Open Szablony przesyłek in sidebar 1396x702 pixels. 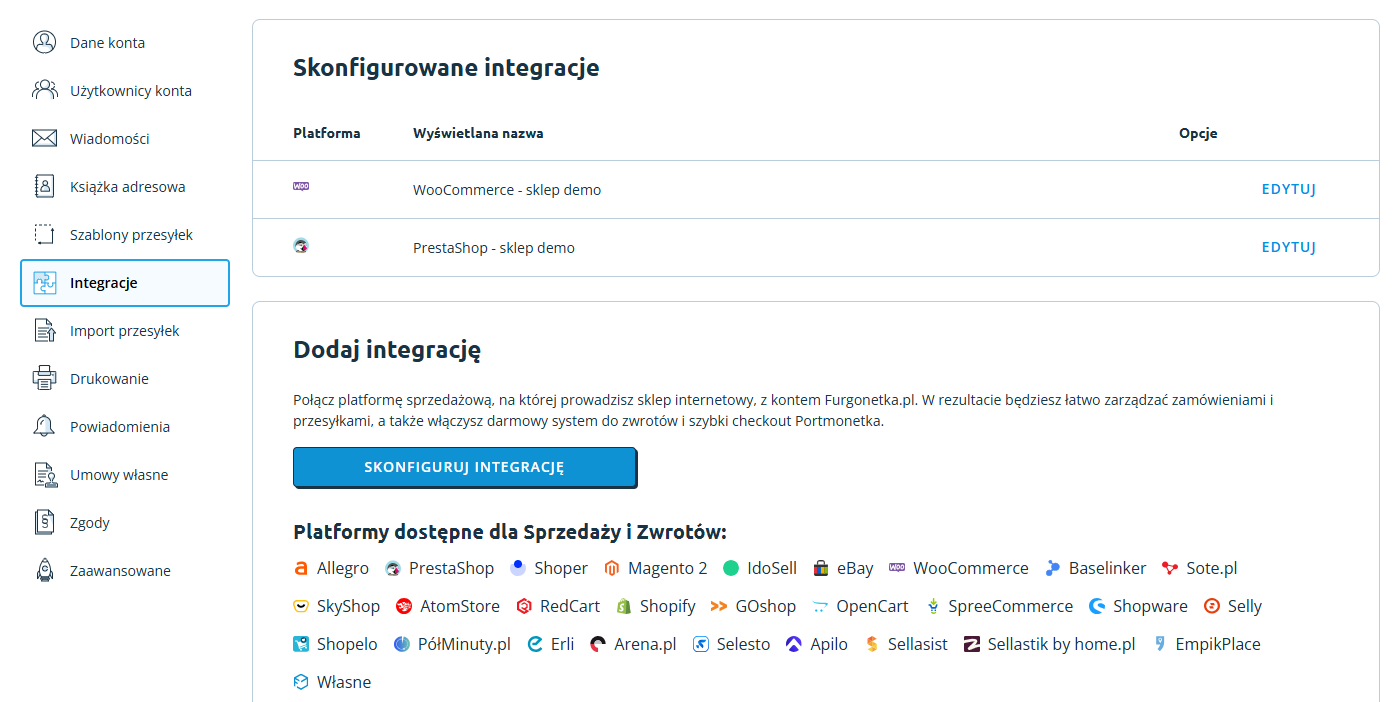[x=131, y=235]
